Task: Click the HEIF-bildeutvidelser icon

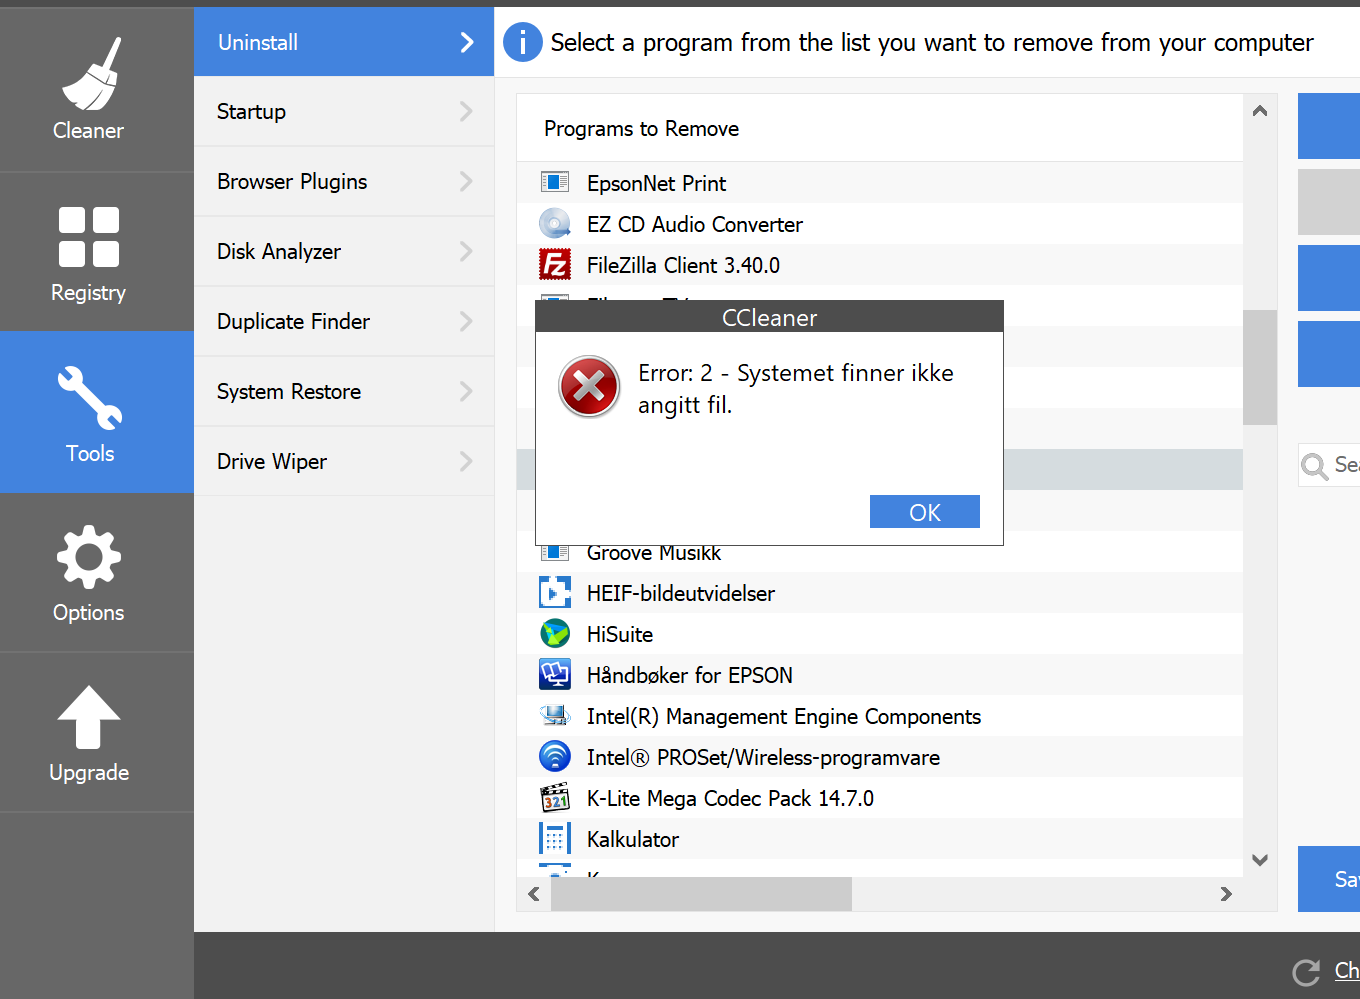Action: 555,592
